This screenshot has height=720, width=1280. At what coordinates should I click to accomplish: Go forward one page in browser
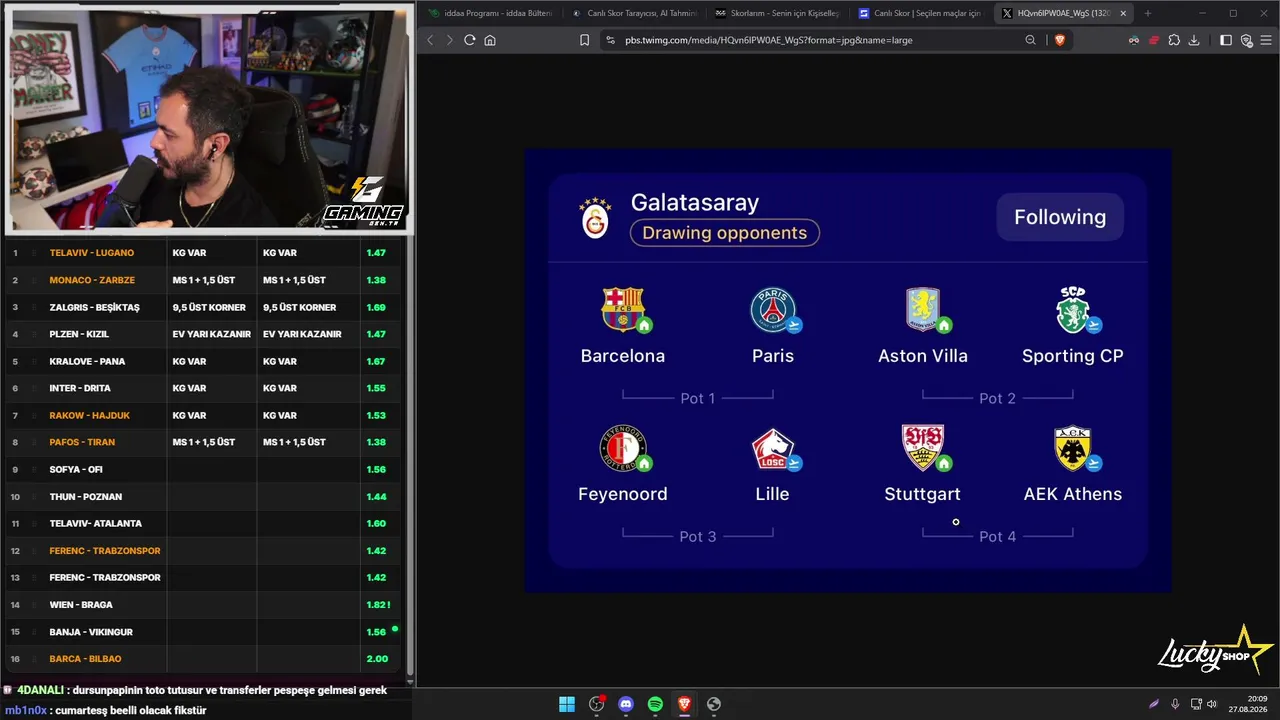(x=449, y=40)
